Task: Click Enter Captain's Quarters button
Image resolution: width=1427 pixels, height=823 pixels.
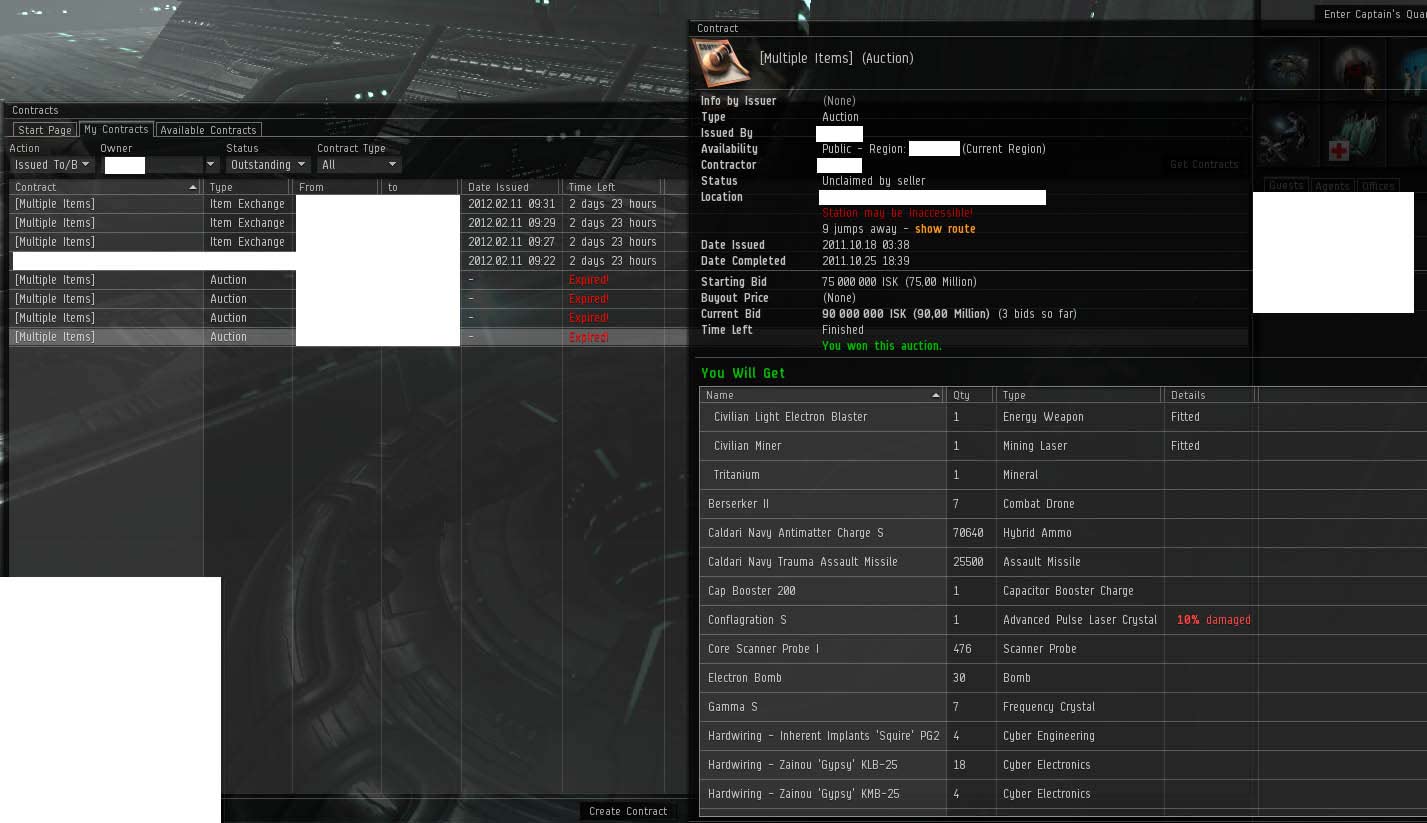Action: pyautogui.click(x=1371, y=14)
